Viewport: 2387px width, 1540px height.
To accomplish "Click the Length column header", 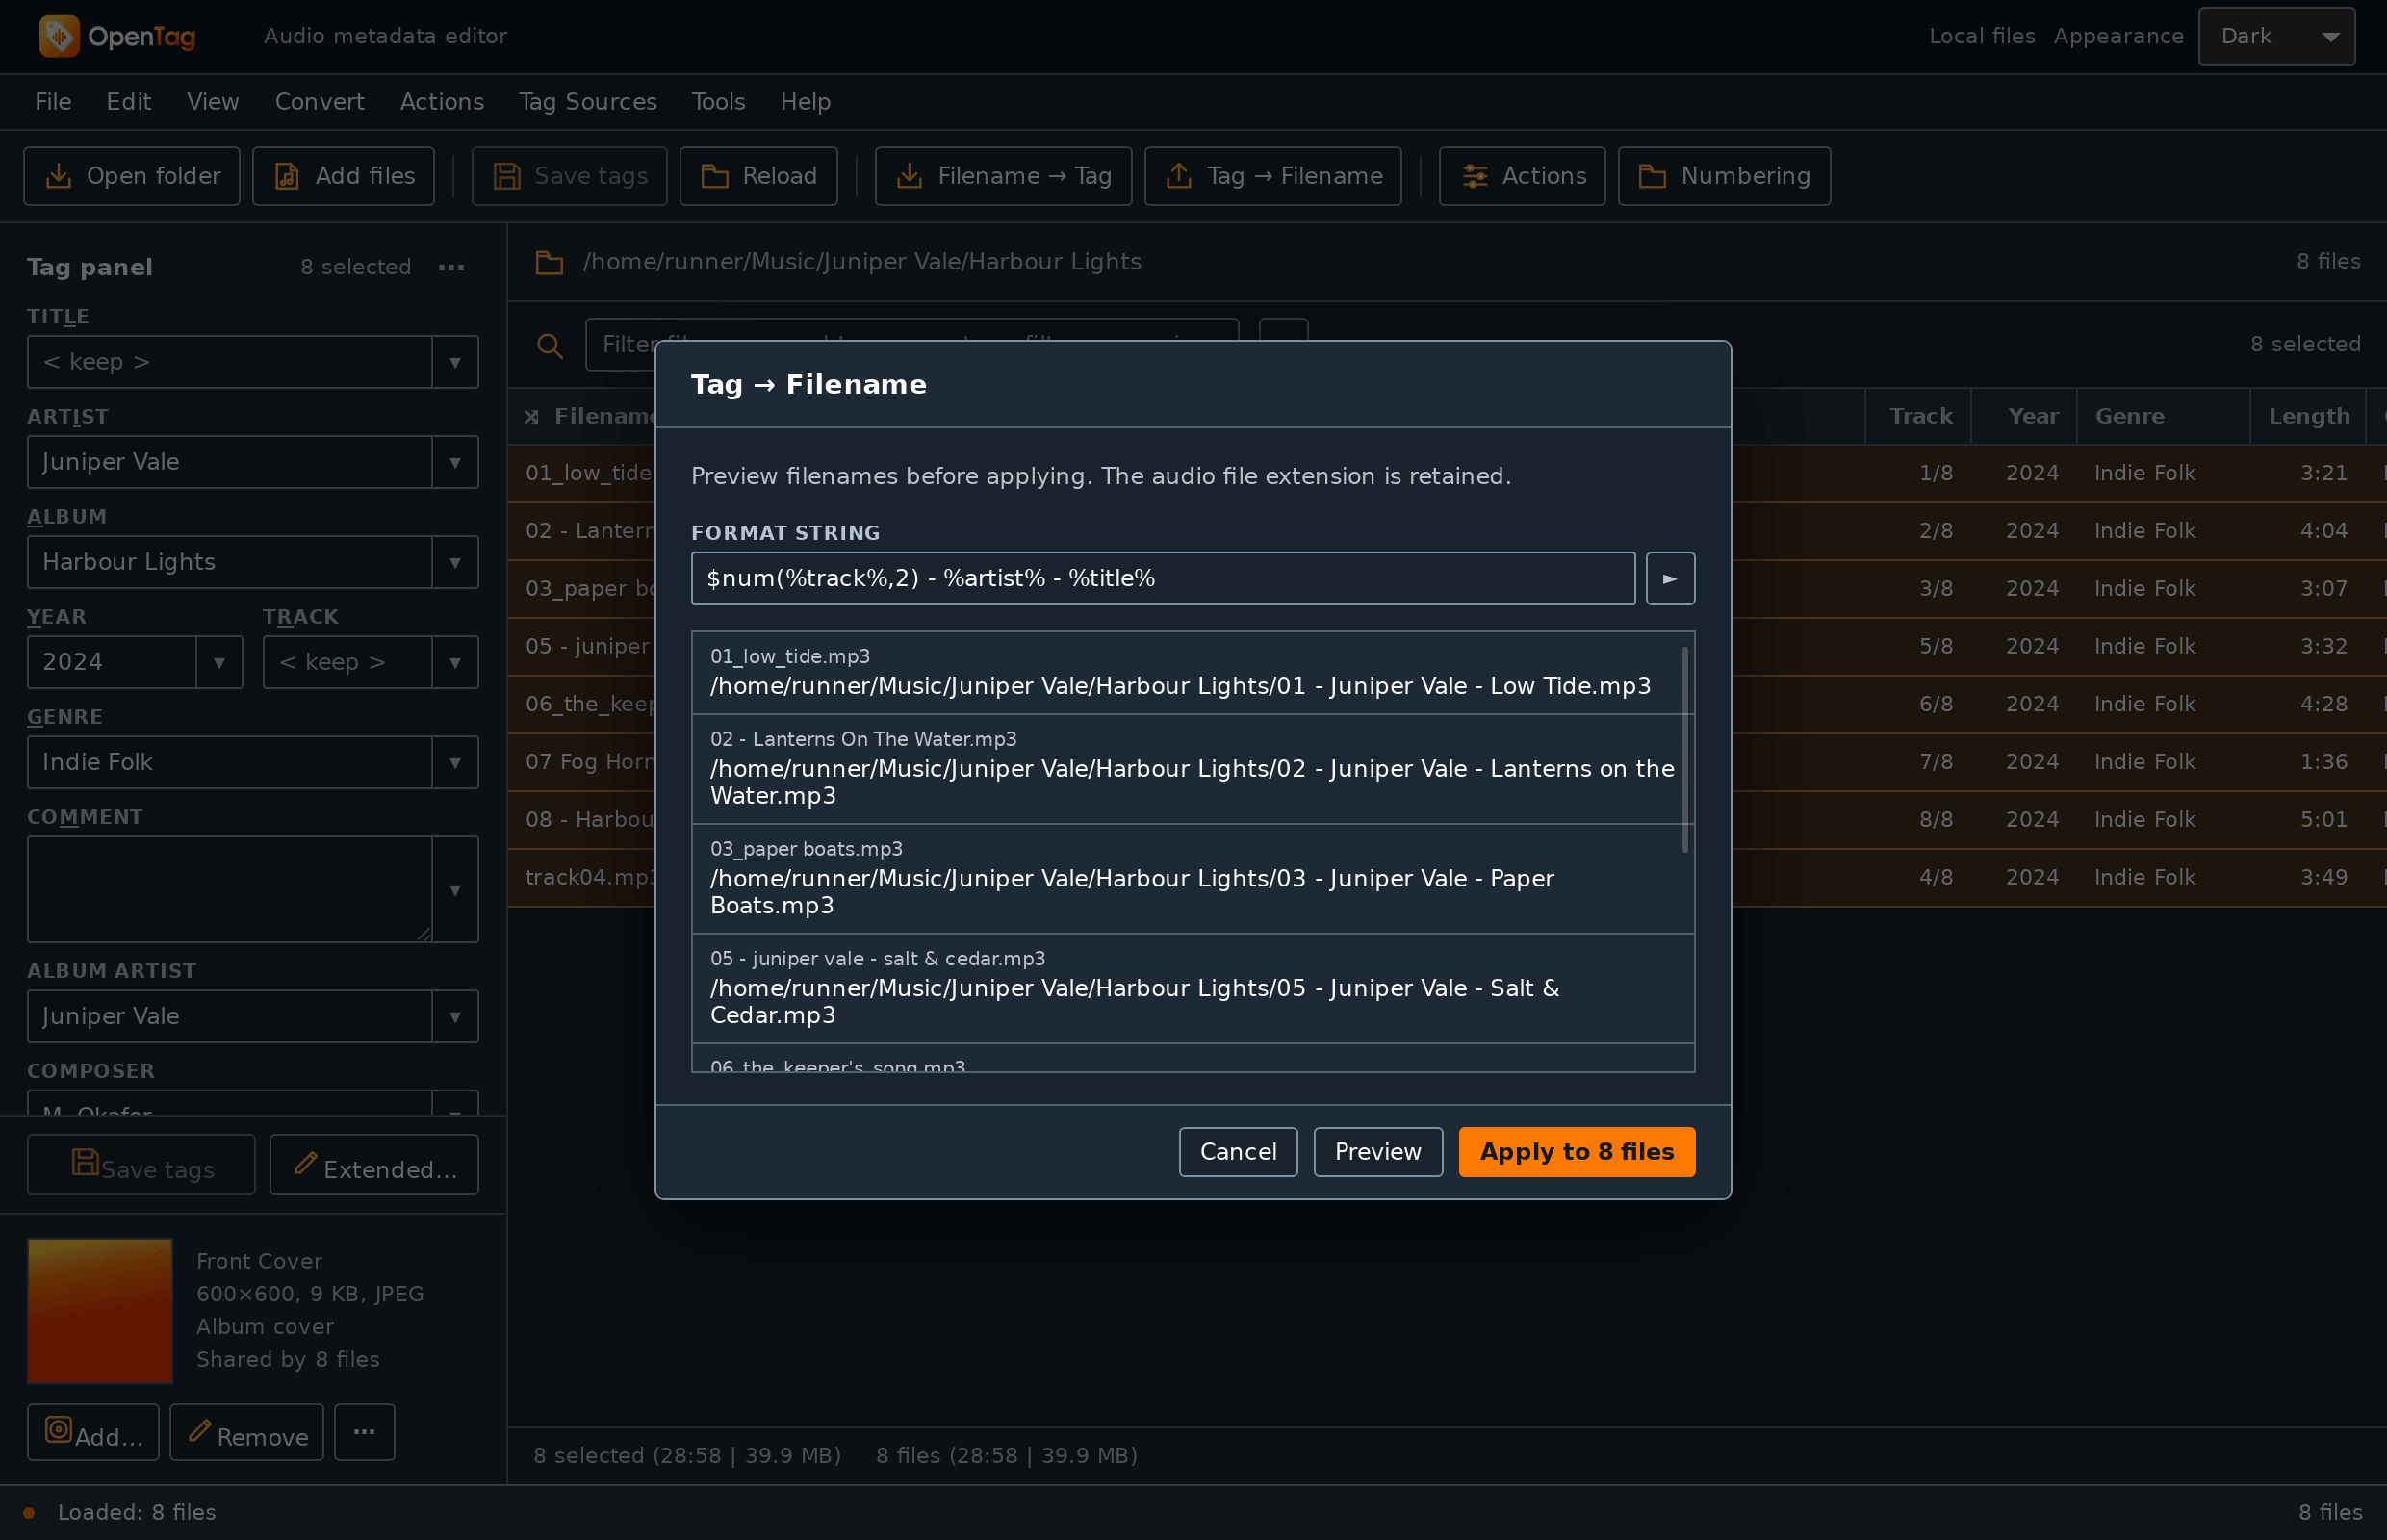I will (x=2308, y=417).
